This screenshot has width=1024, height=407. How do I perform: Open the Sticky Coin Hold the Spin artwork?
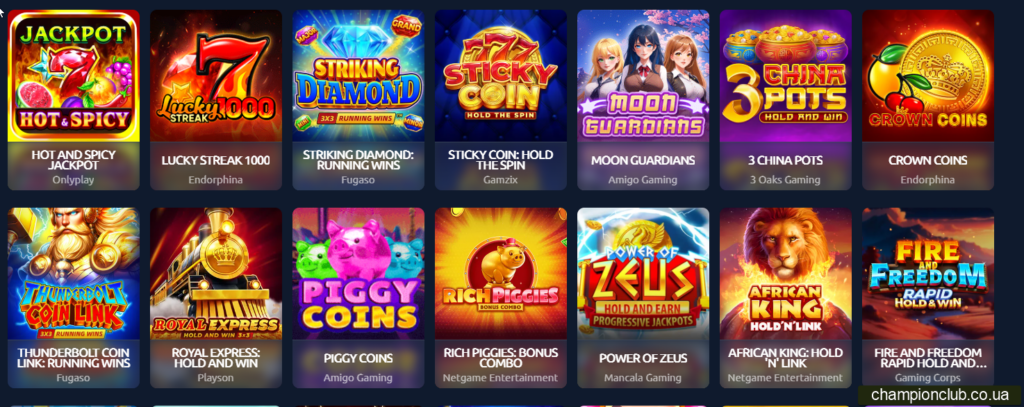click(x=500, y=76)
